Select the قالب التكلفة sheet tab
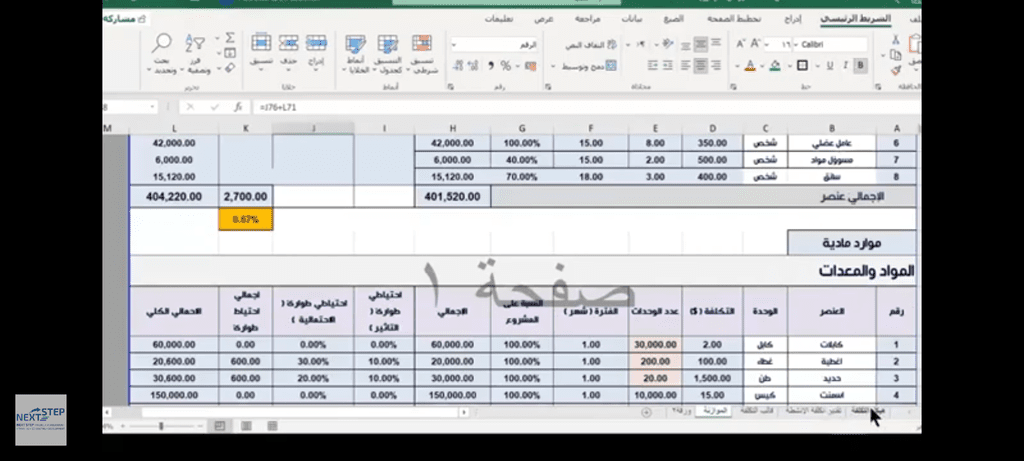 point(756,410)
